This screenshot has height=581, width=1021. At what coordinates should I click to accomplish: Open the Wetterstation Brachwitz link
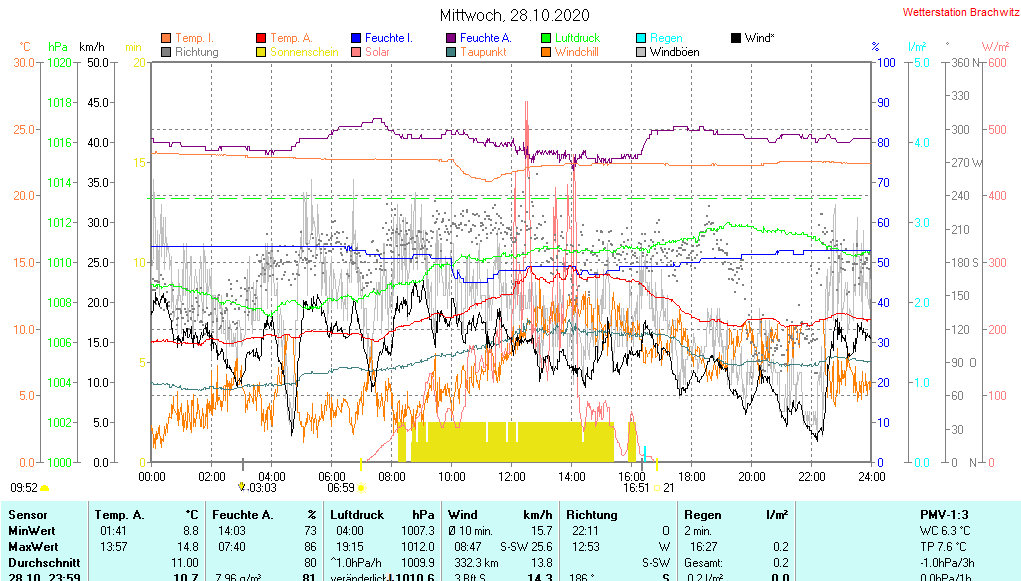pyautogui.click(x=959, y=13)
